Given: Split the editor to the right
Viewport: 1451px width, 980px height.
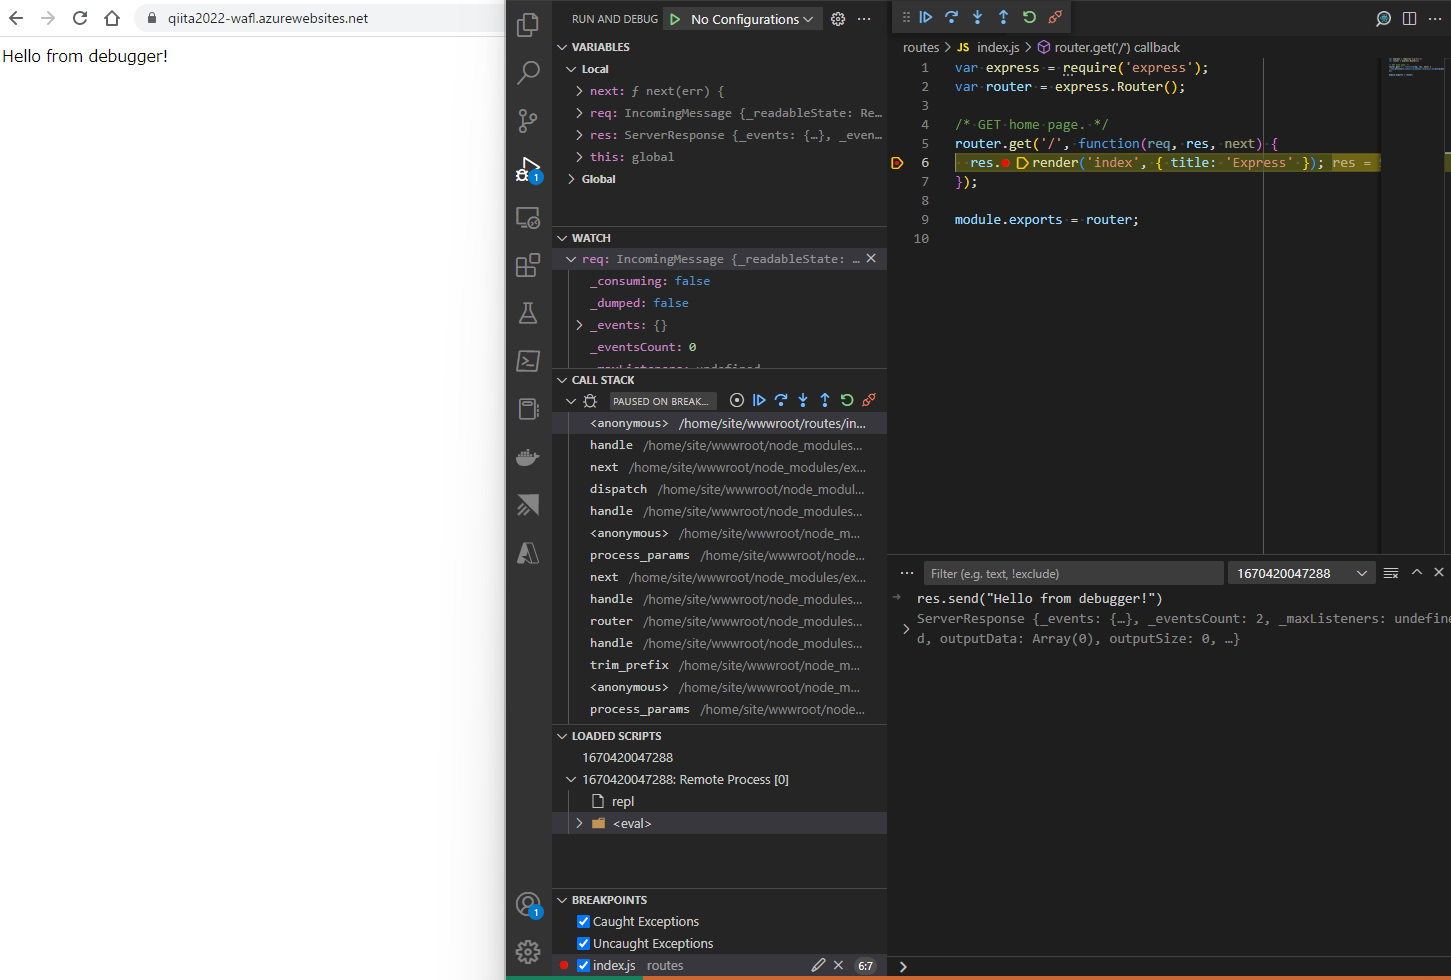Looking at the screenshot, I should tap(1409, 19).
